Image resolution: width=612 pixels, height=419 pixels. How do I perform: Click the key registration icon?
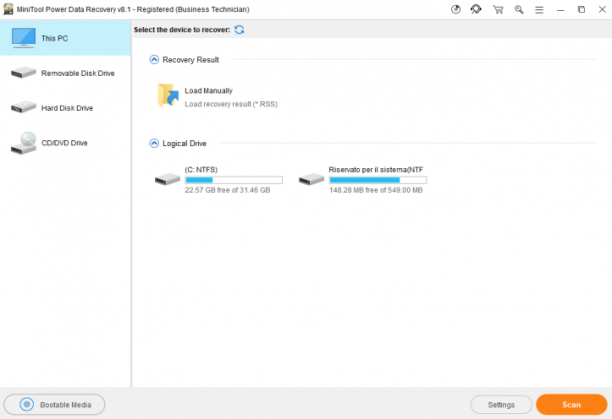[519, 9]
